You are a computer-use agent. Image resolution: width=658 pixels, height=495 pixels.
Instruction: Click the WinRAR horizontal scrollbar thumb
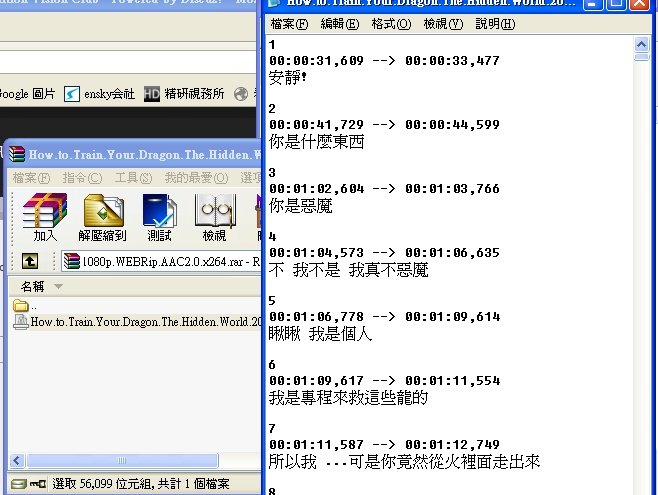point(122,461)
